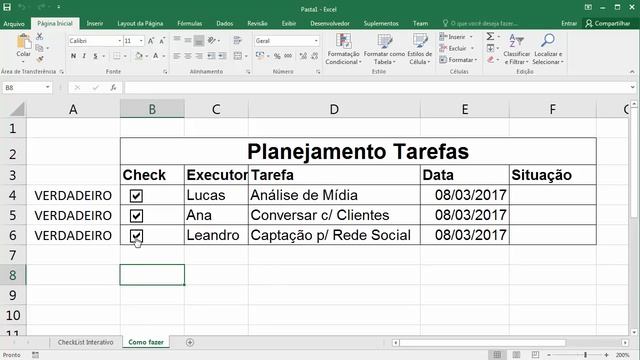Viewport: 640px width, 360px height.
Task: Select the Planejamento Tarefas title cell
Action: coord(358,151)
